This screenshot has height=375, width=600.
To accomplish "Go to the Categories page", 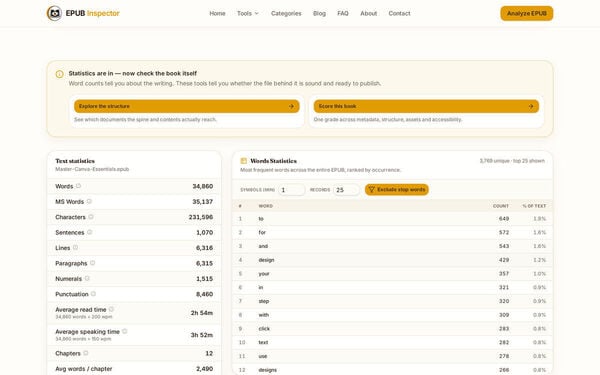I will tap(286, 13).
